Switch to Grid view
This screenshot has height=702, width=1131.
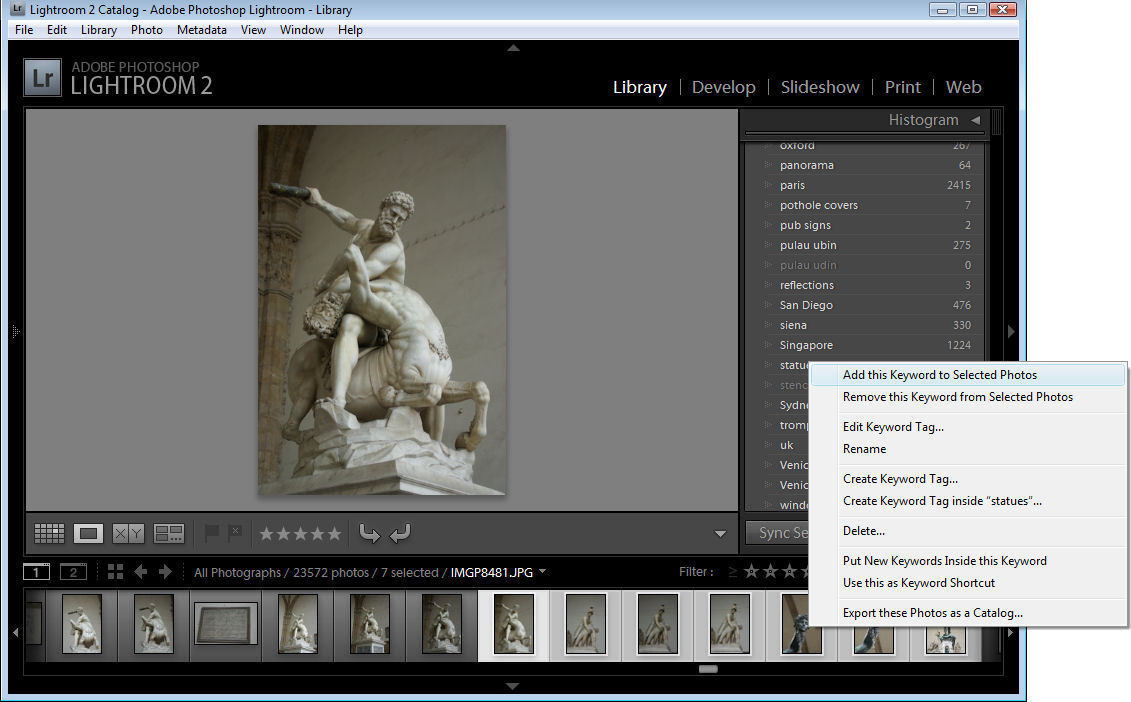[x=49, y=533]
